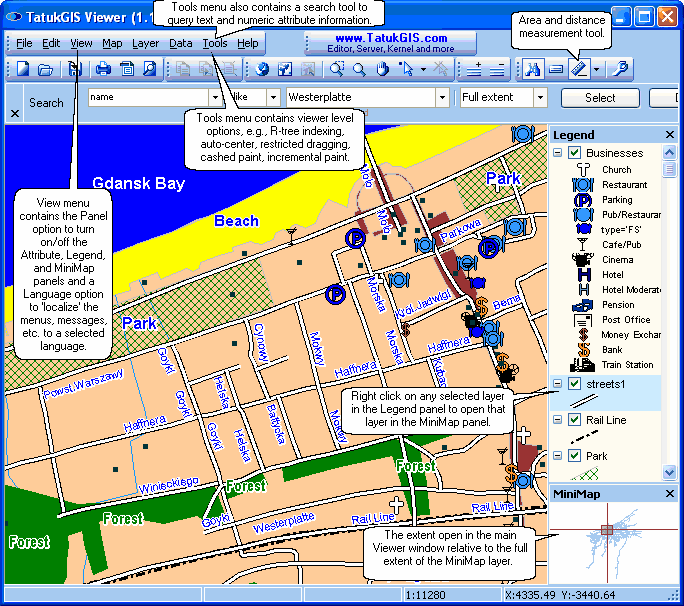Click the map icon right of globe
This screenshot has height=606, width=684.
coord(285,69)
